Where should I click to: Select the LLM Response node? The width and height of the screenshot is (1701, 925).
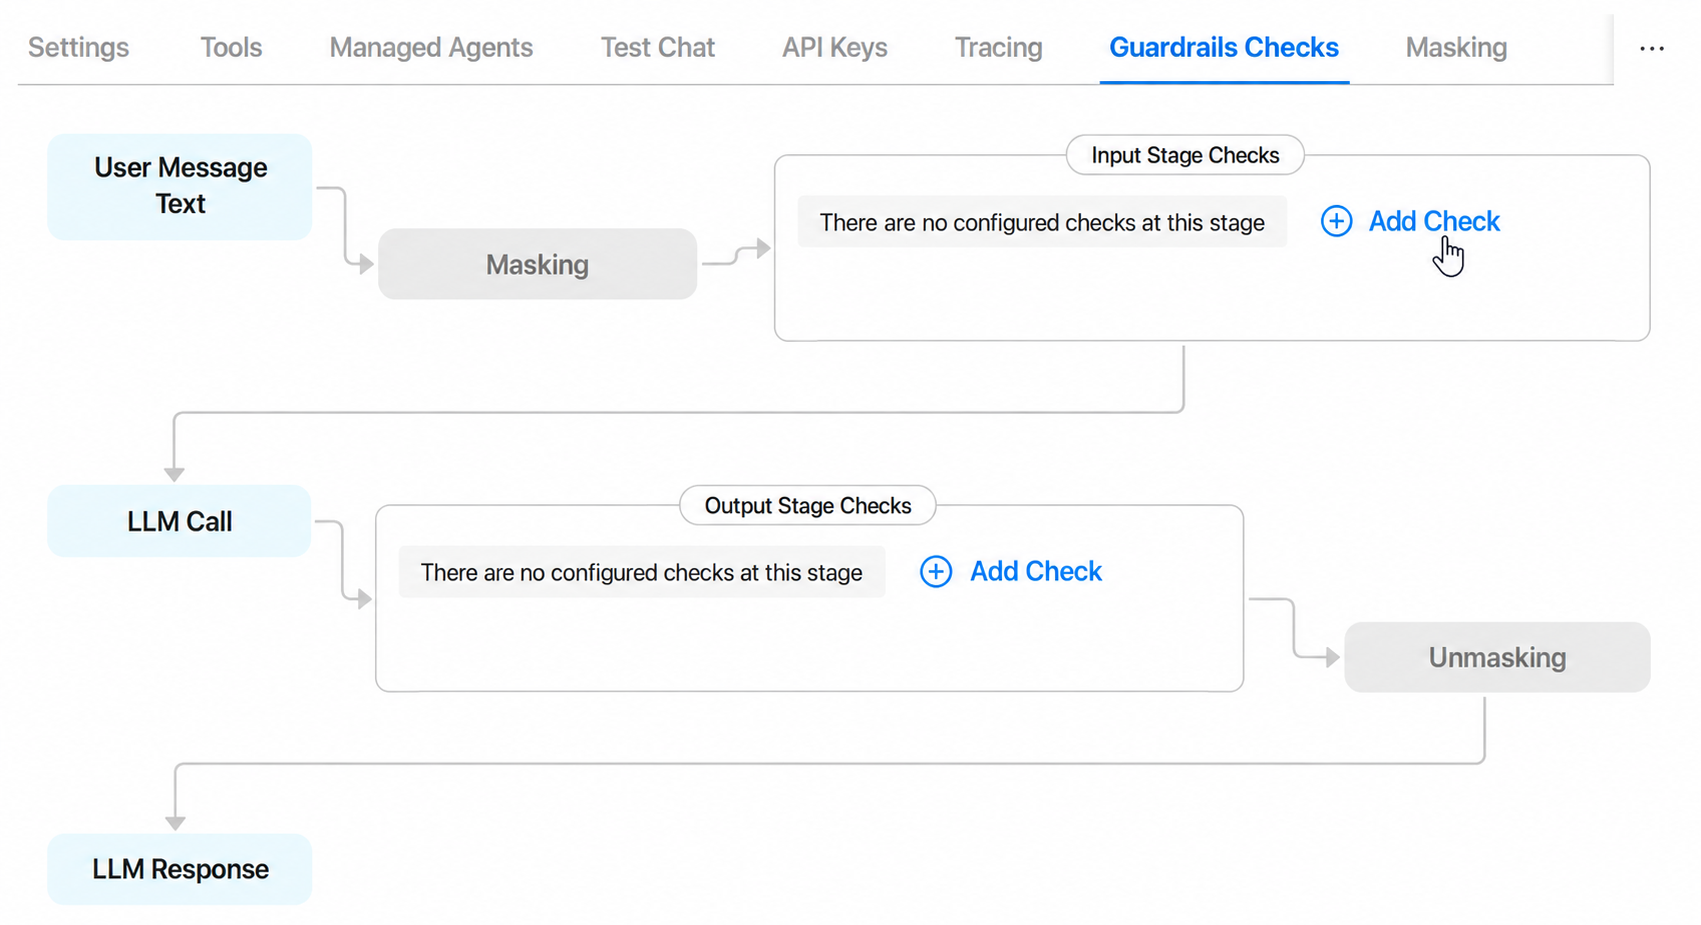180,869
